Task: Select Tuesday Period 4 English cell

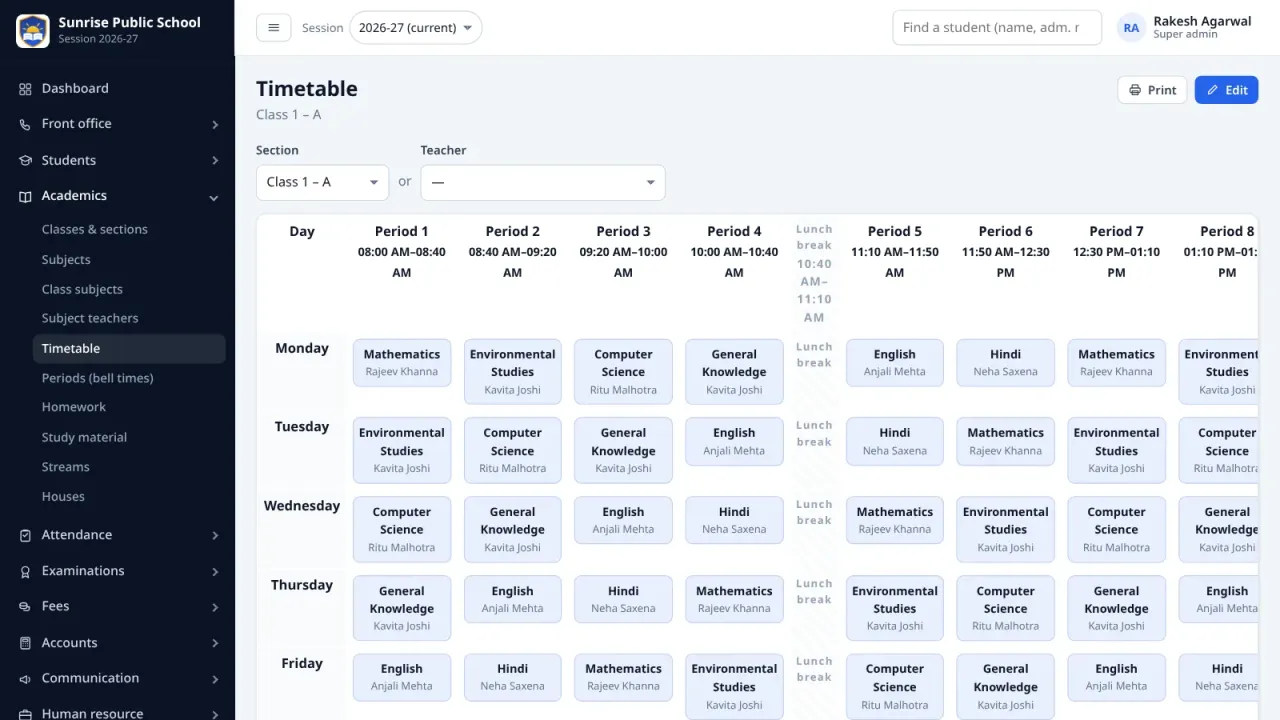Action: 734,442
